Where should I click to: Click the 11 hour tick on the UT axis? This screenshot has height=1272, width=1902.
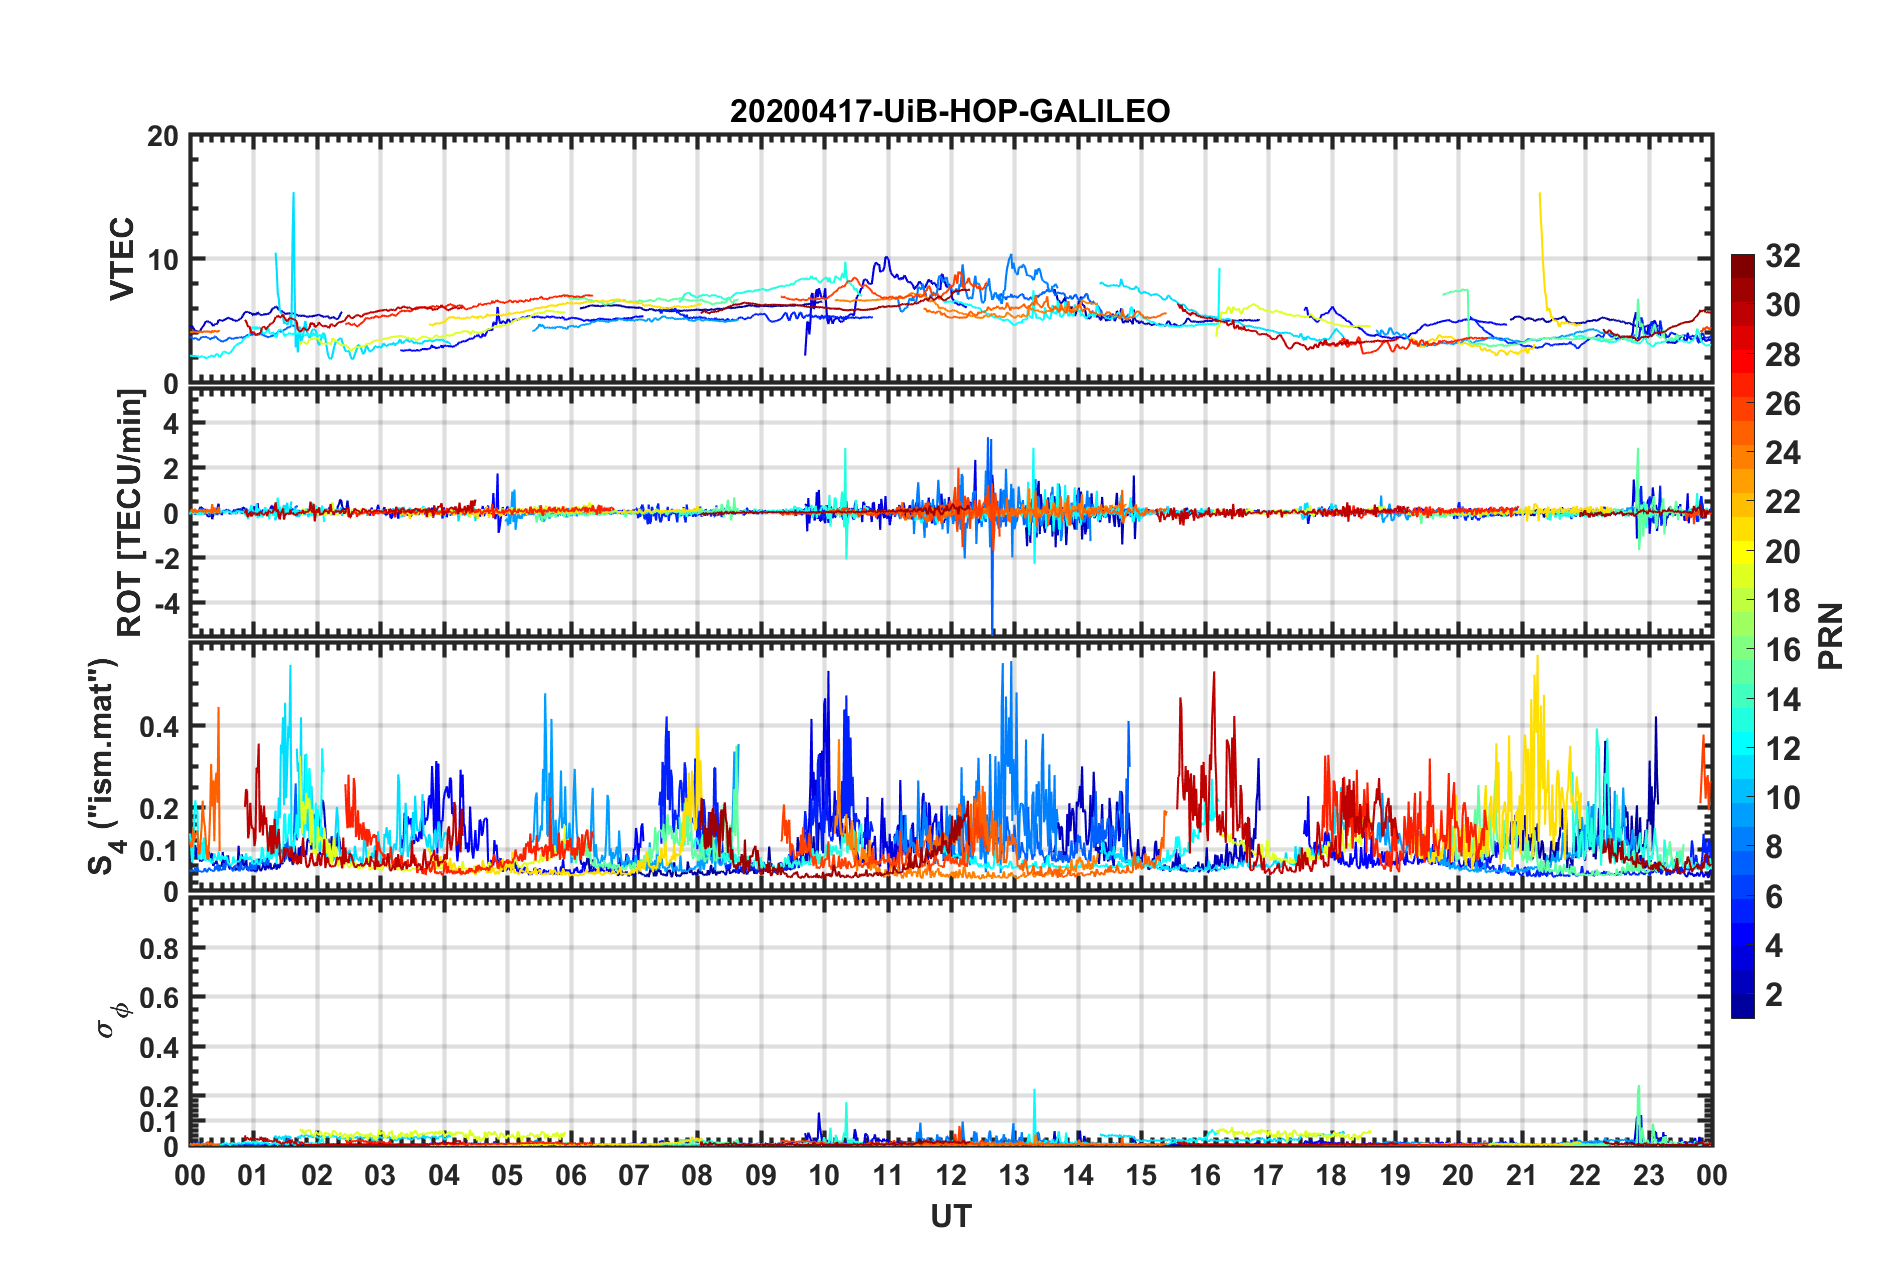888,1175
